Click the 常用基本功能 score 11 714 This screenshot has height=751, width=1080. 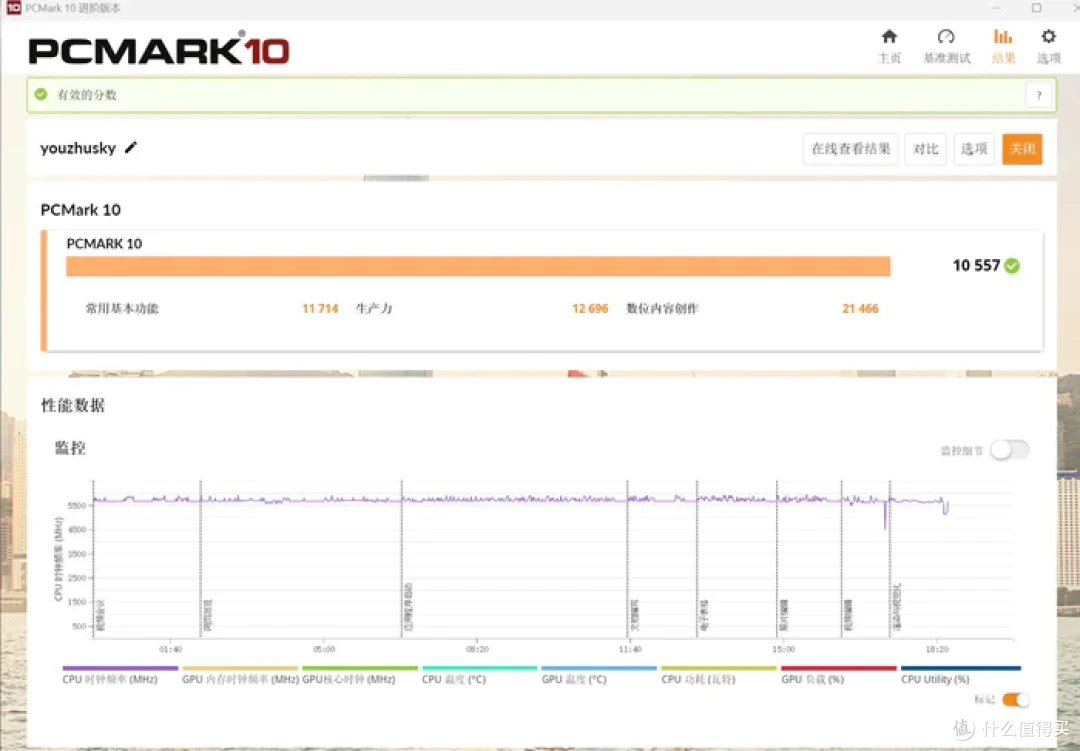tap(320, 309)
